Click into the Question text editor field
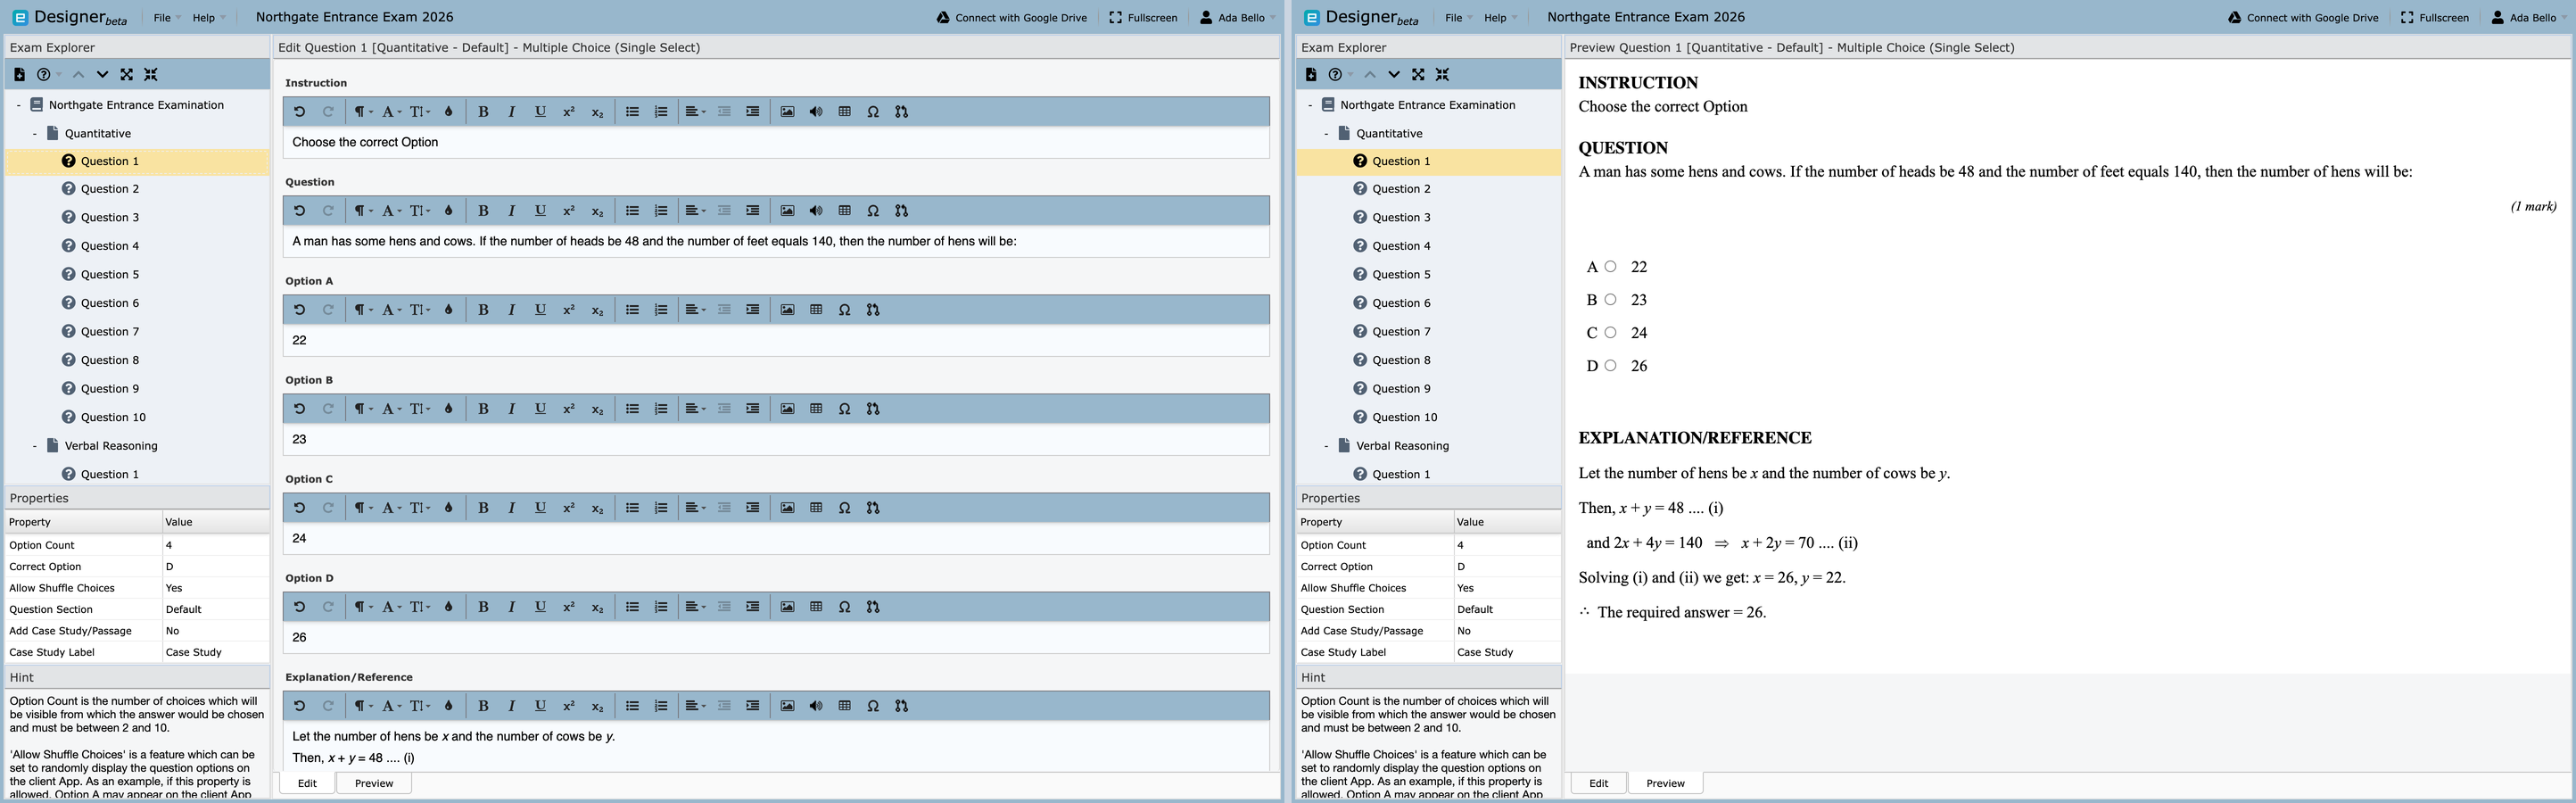 pos(776,241)
